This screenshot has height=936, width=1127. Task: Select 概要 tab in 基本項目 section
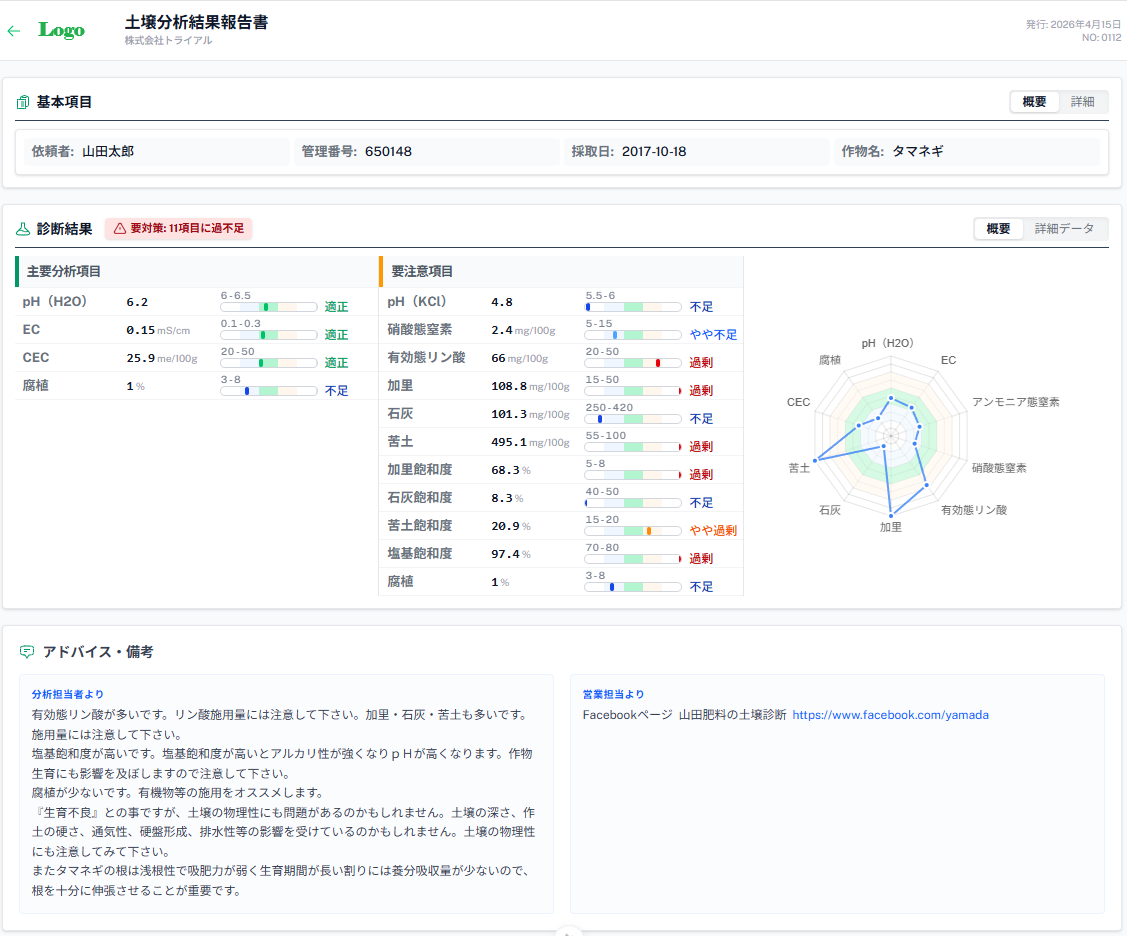1034,102
